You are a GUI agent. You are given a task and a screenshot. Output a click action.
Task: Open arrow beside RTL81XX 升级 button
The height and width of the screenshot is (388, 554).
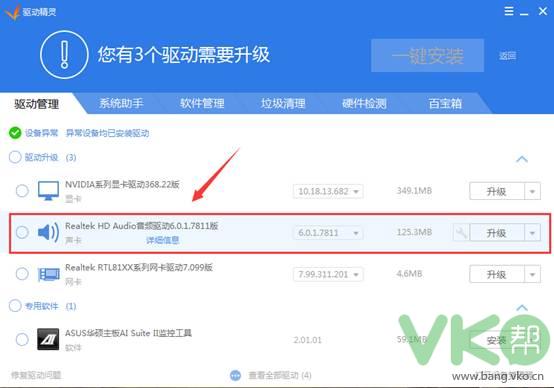[x=532, y=274]
